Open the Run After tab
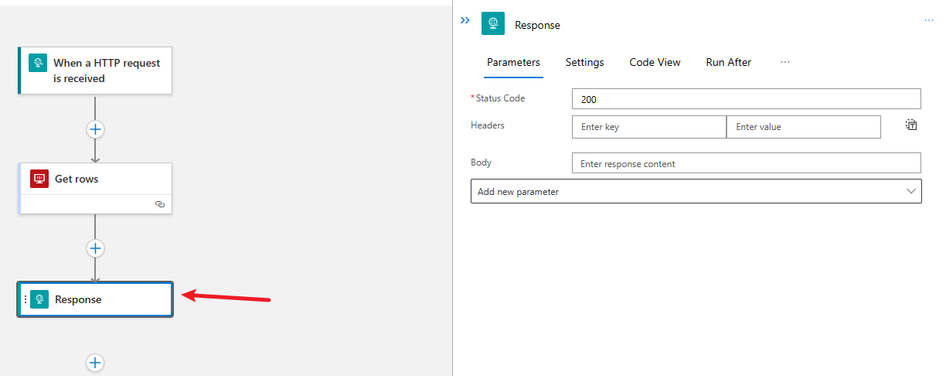 728,62
